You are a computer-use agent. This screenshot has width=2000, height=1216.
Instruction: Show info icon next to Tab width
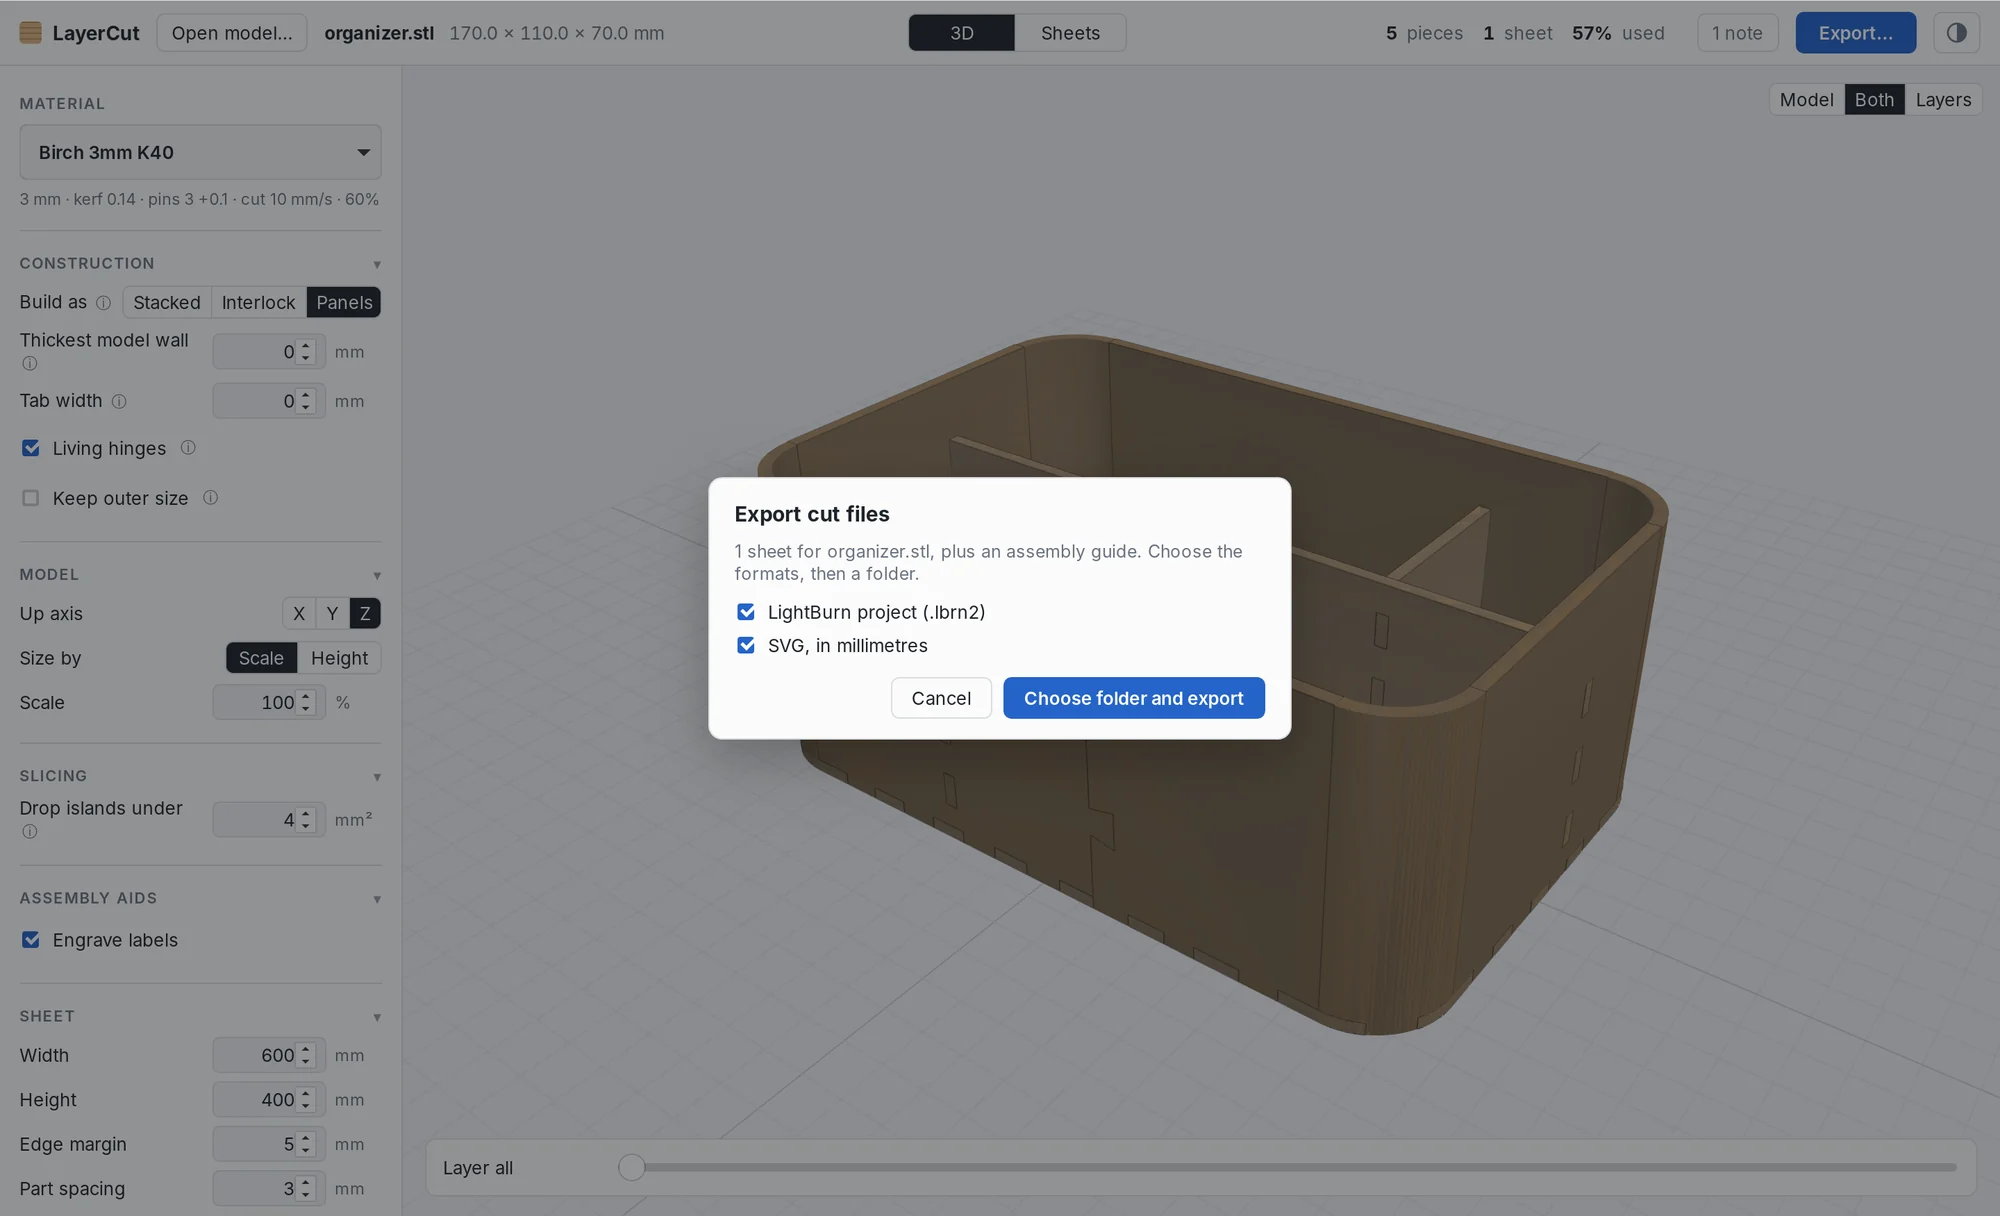(119, 402)
